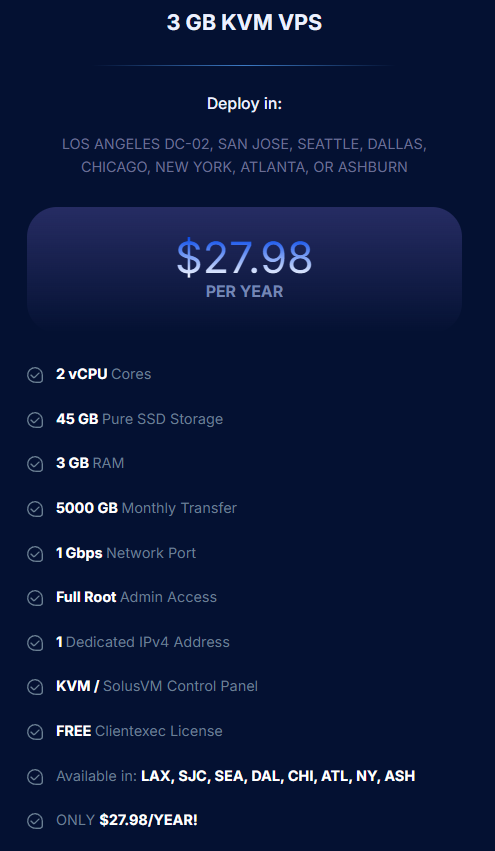Click the $27.98/YEAR! bold text
Screen dimensions: 495x851
[148, 820]
